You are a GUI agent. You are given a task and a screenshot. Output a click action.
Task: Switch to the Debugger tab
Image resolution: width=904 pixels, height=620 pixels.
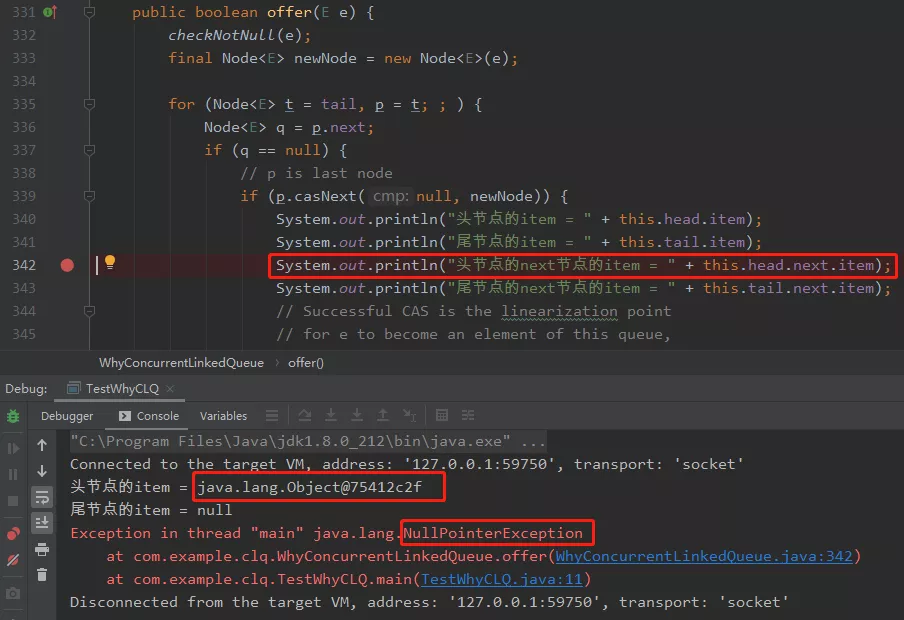click(67, 416)
